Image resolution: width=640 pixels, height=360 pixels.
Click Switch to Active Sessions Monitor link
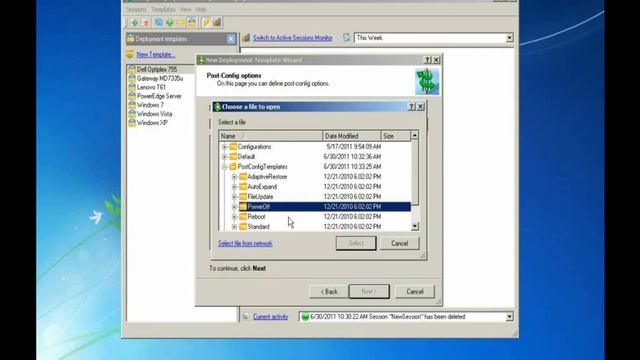(x=293, y=38)
